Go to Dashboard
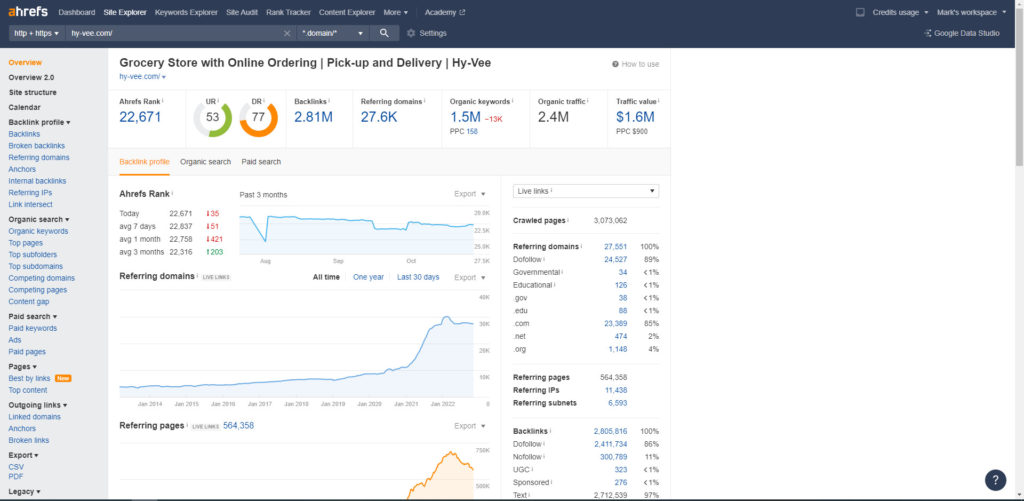Image resolution: width=1024 pixels, height=501 pixels. 76,12
